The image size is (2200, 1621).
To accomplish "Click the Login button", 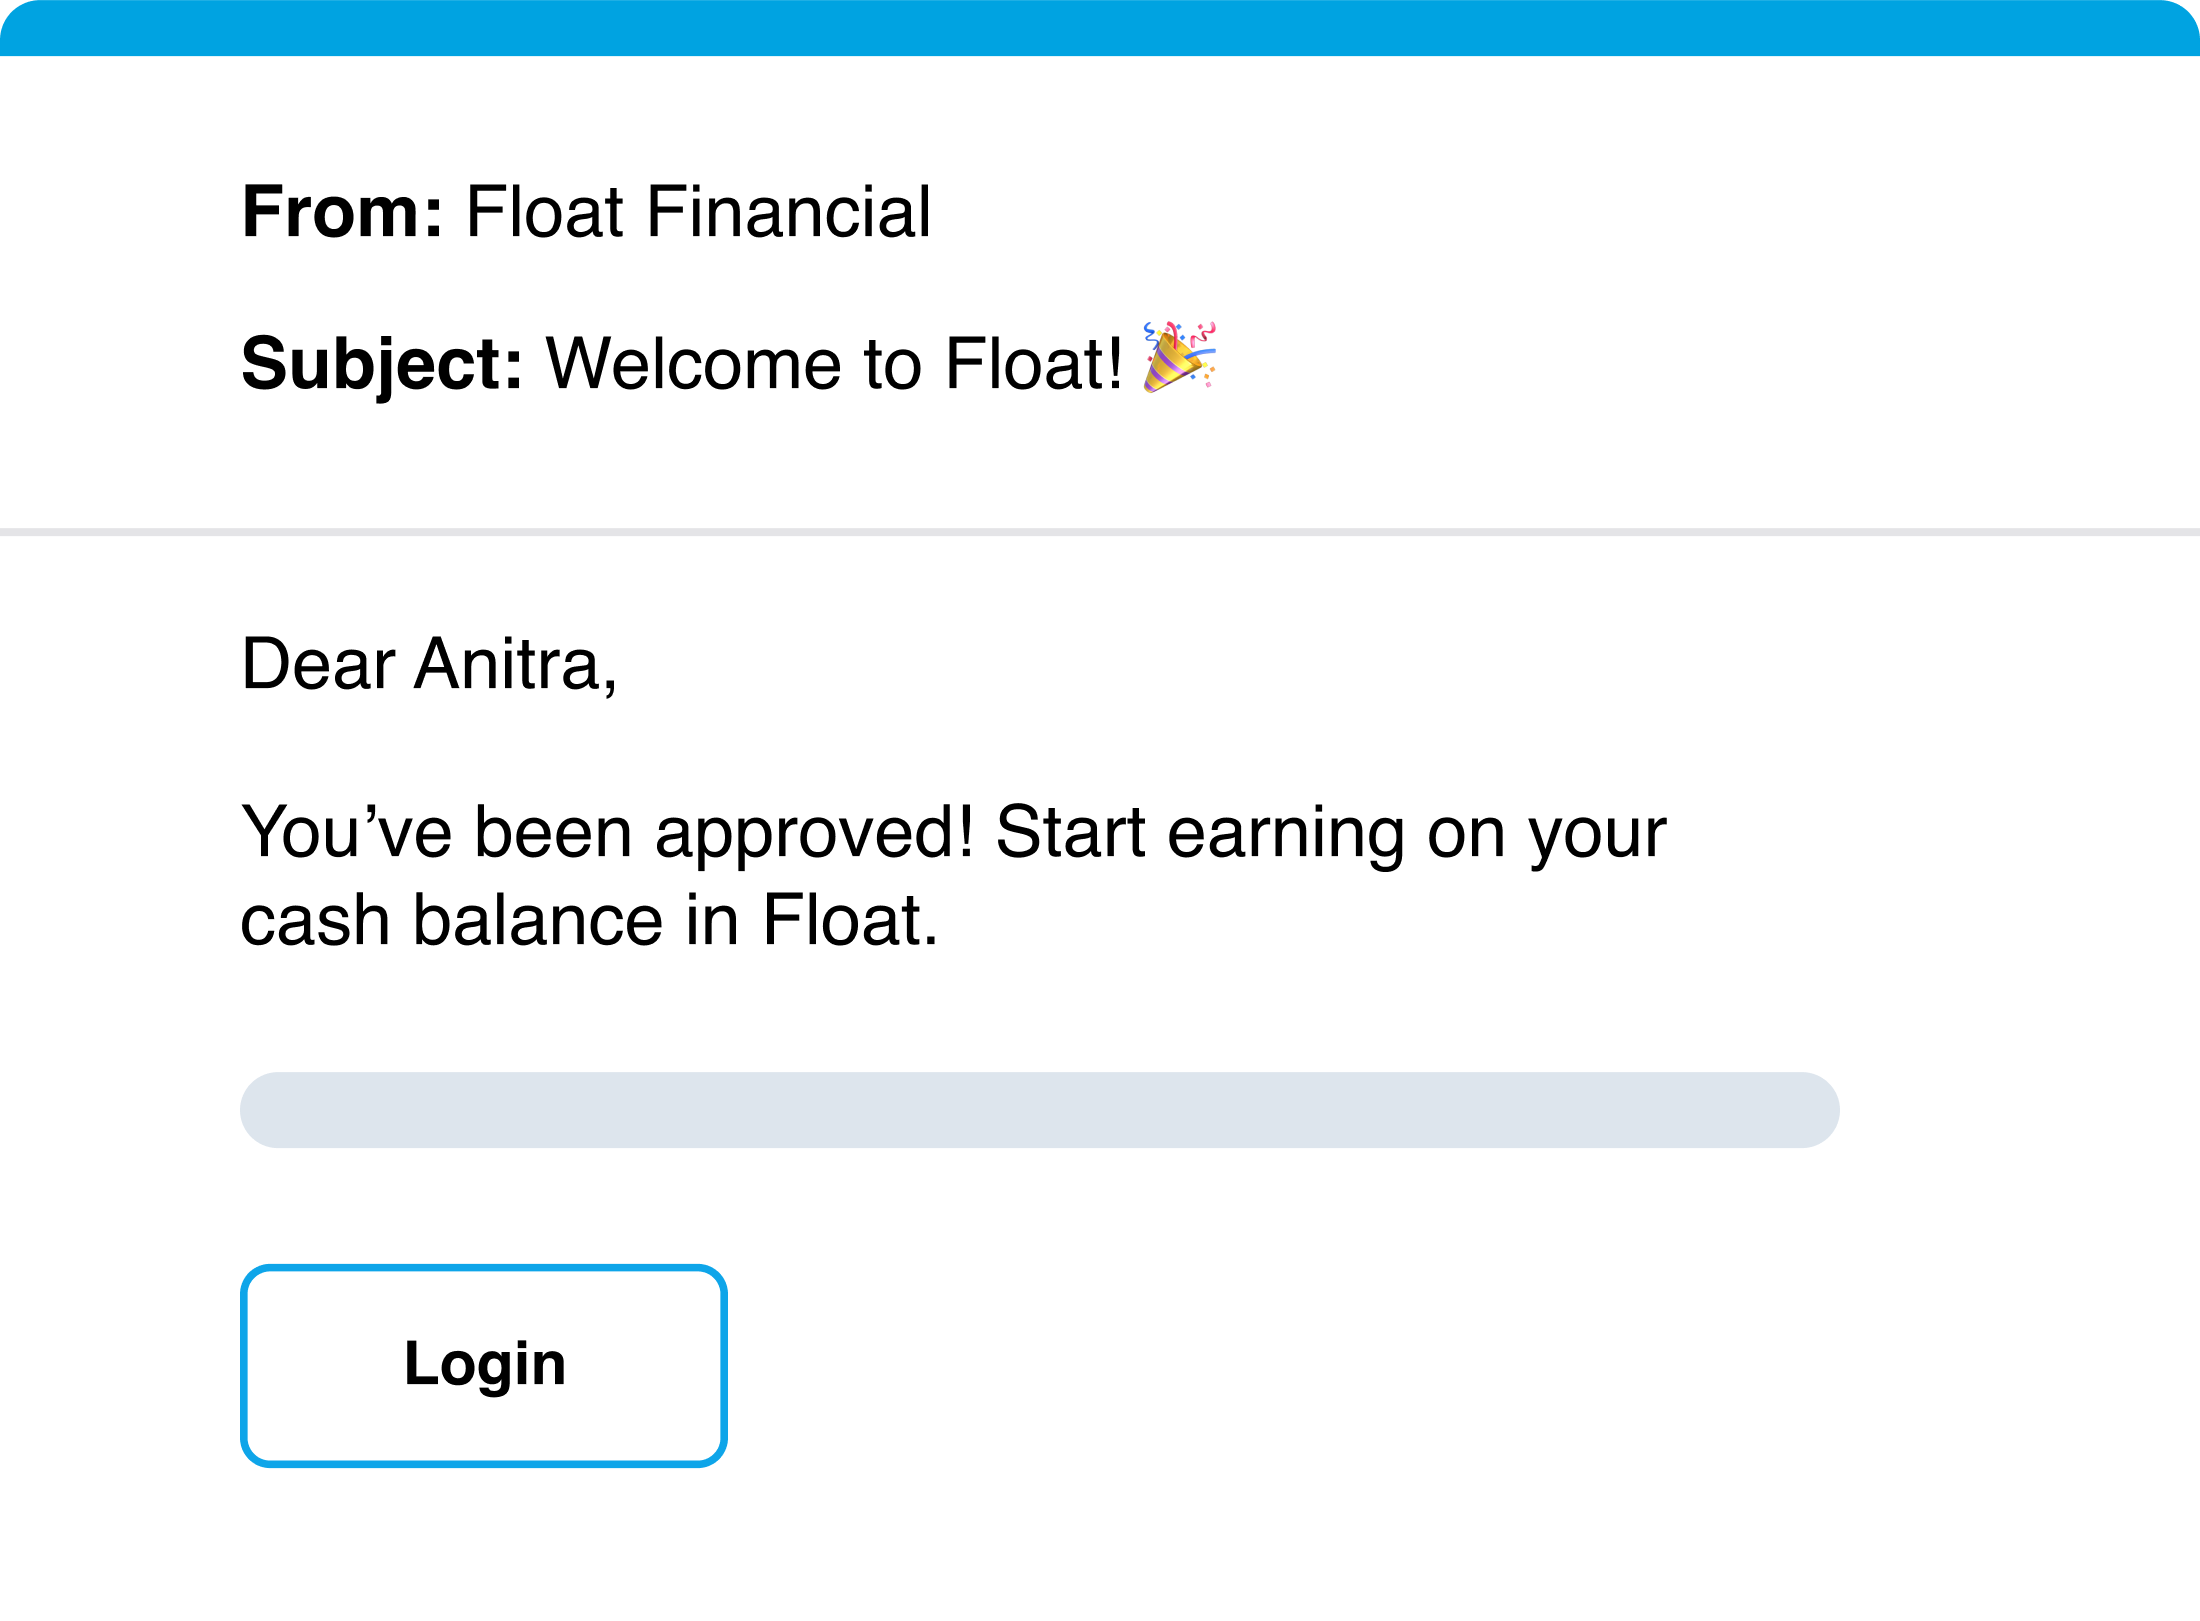I will pos(483,1365).
